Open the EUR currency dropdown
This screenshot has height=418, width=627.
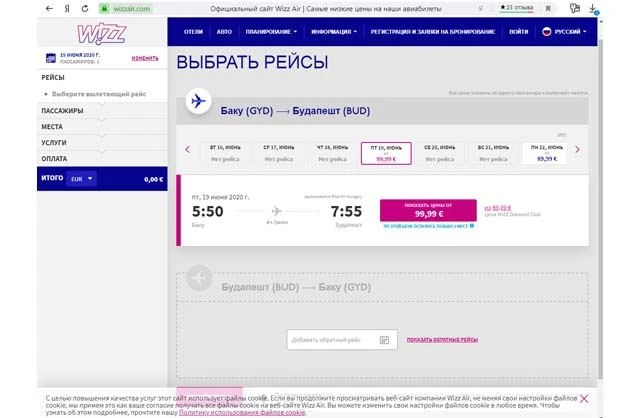pos(82,179)
